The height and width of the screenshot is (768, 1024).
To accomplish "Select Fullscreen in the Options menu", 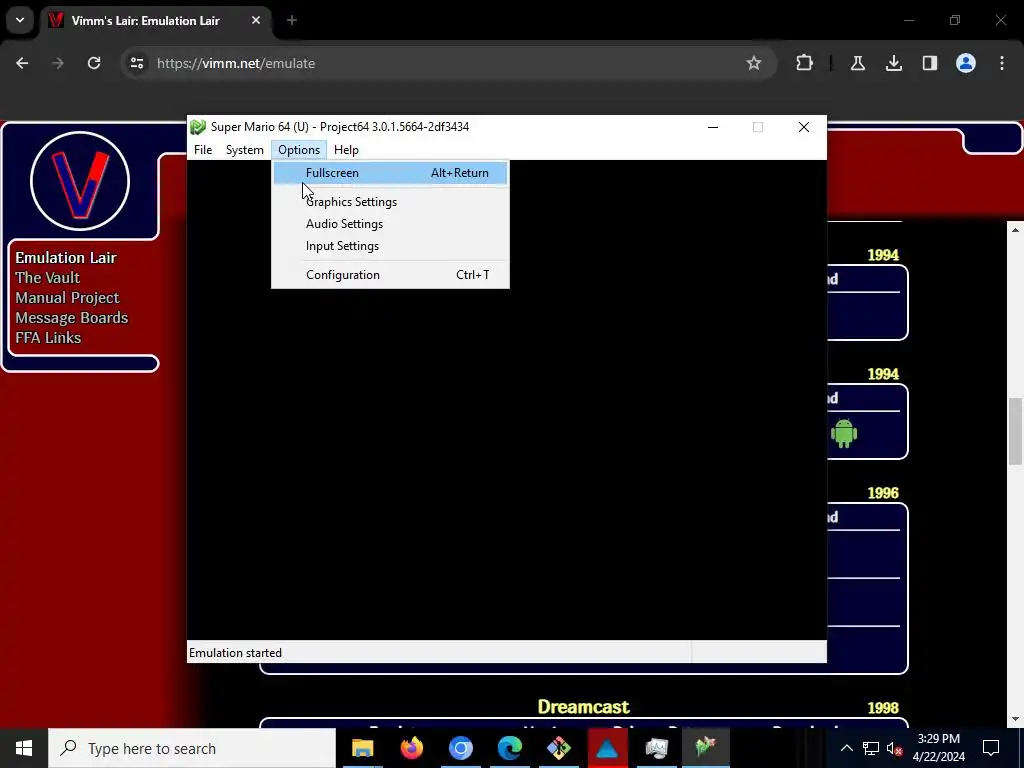I will pos(390,173).
